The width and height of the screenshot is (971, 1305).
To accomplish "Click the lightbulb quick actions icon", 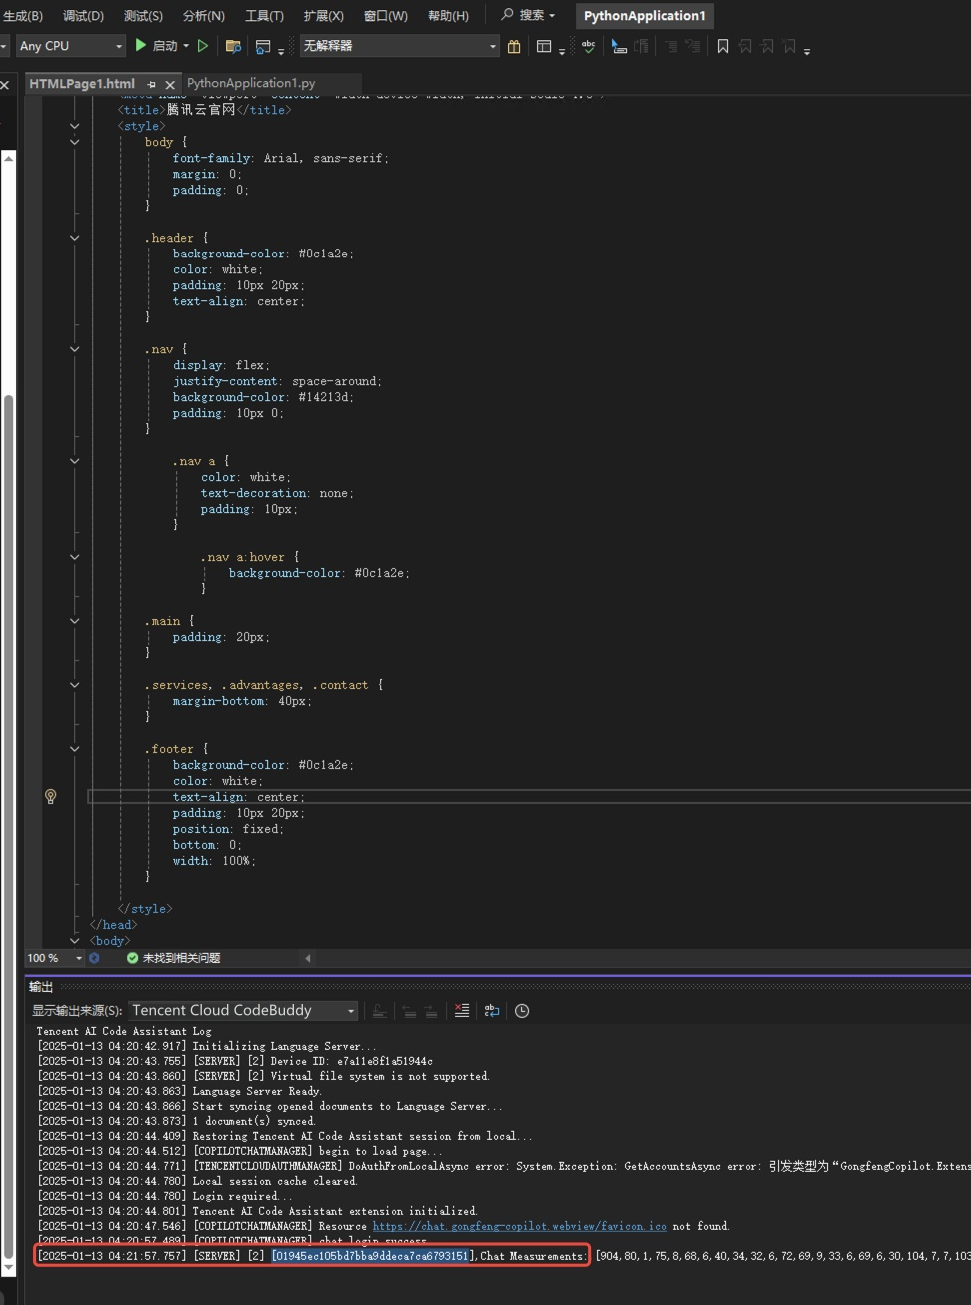I will coord(50,796).
